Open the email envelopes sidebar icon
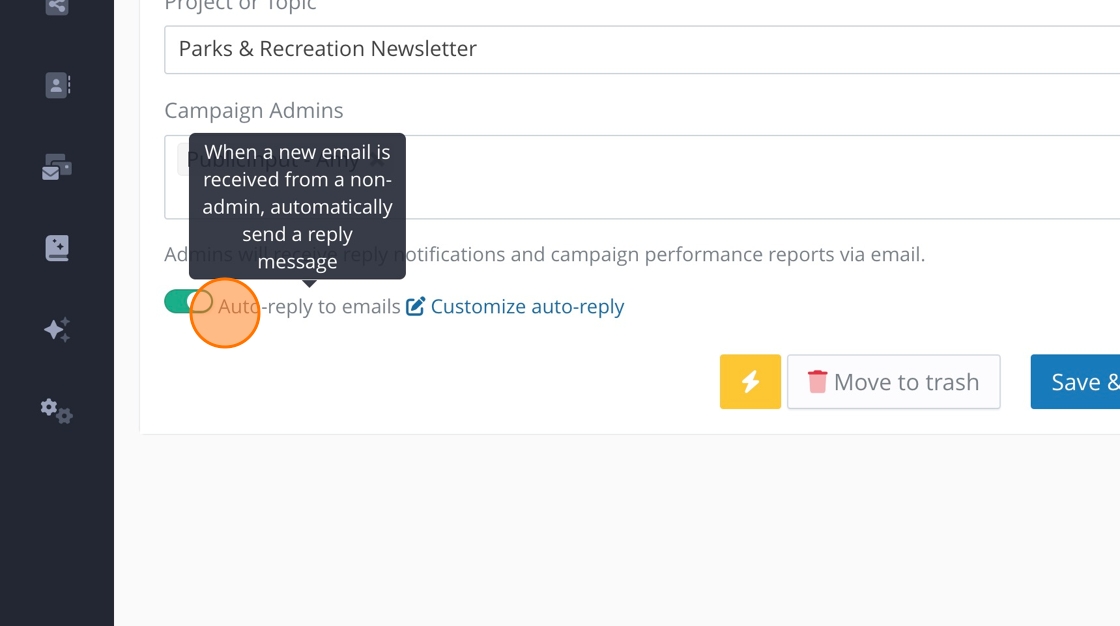1120x626 pixels. [x=57, y=167]
